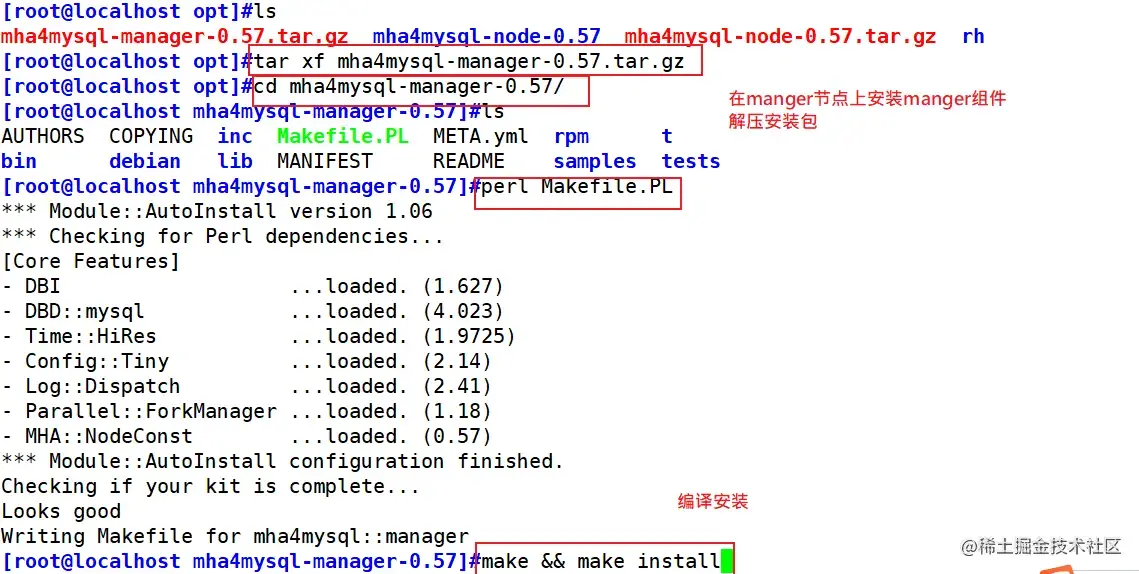Click the 'rpm' directory entry
The image size is (1139, 574).
click(x=572, y=137)
